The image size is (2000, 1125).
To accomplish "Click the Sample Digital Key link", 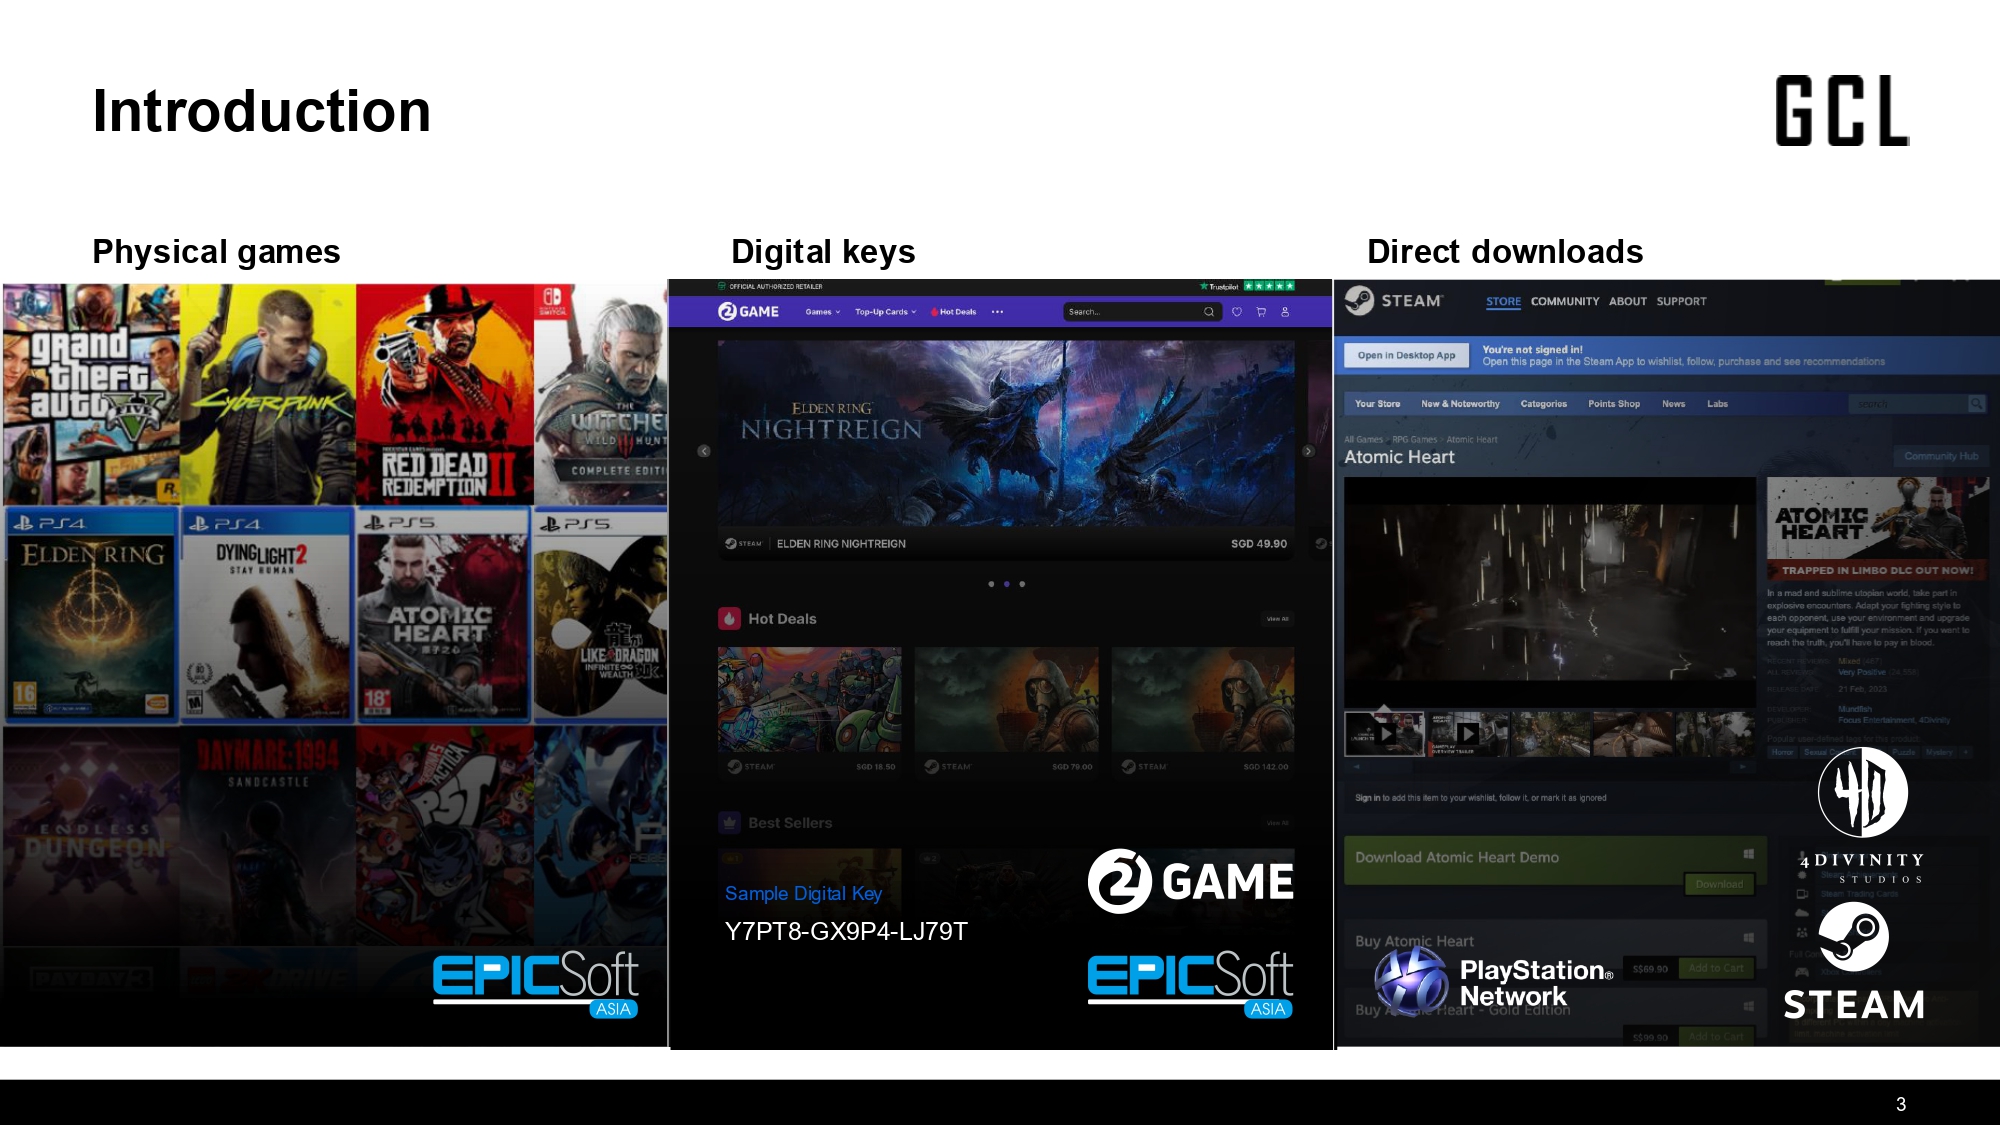I will click(803, 893).
